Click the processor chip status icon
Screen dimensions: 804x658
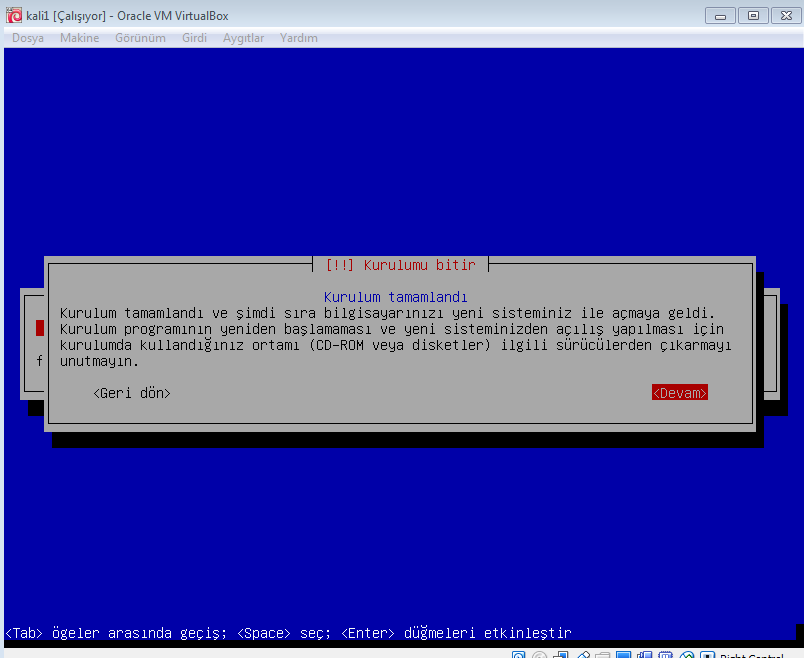664,655
